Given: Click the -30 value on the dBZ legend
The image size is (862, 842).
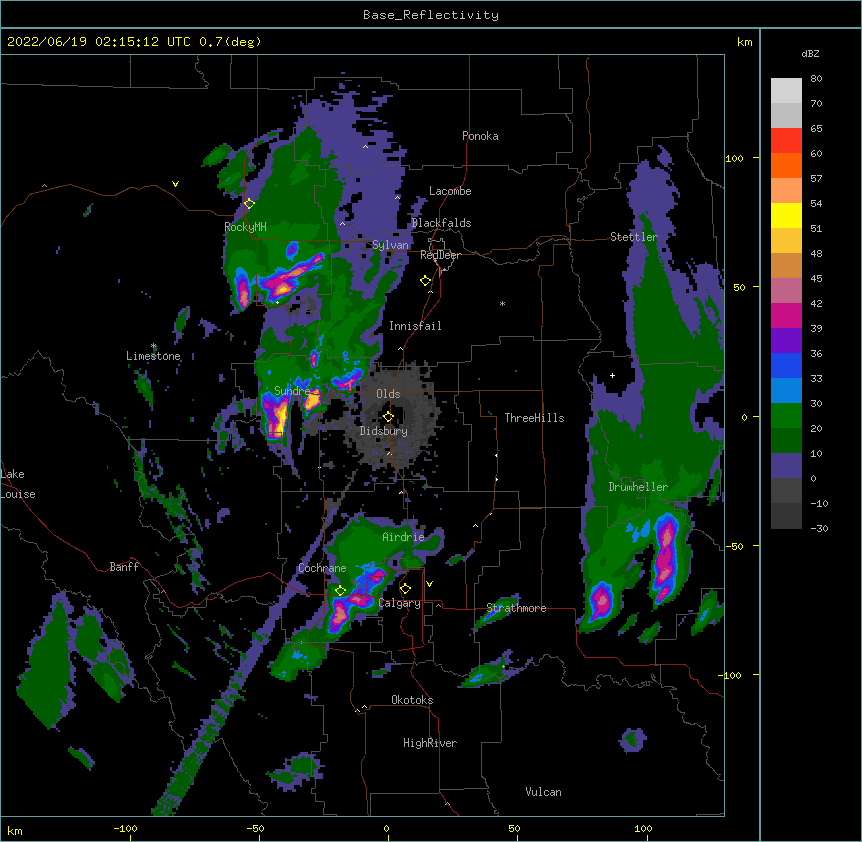Looking at the screenshot, I should click(819, 528).
